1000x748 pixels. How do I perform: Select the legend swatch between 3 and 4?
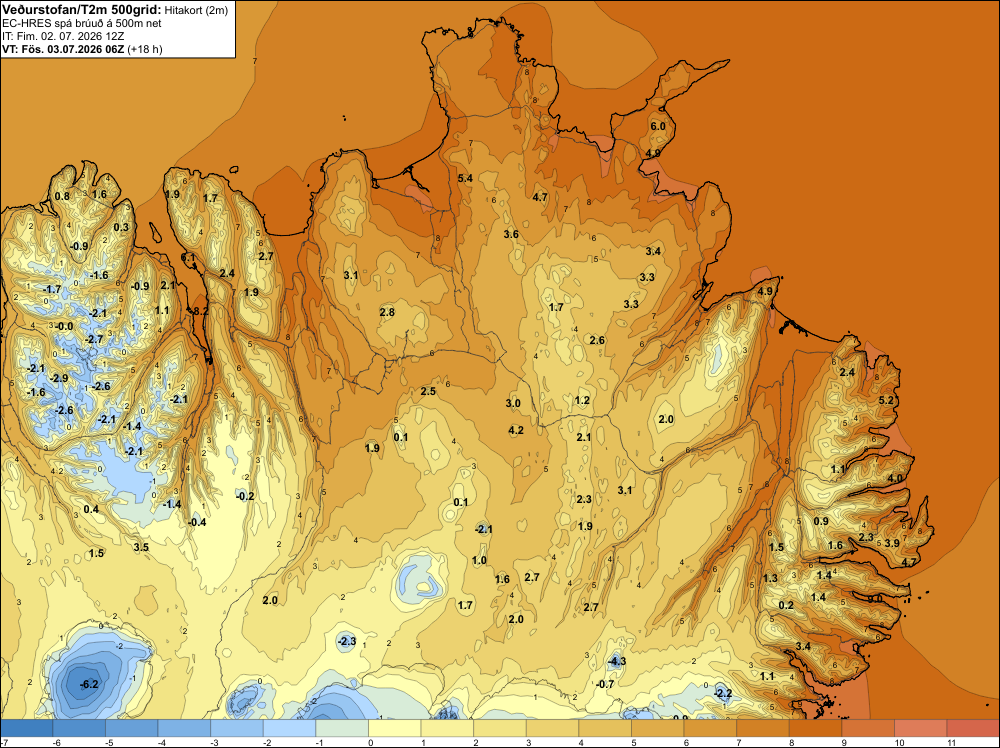(x=552, y=728)
